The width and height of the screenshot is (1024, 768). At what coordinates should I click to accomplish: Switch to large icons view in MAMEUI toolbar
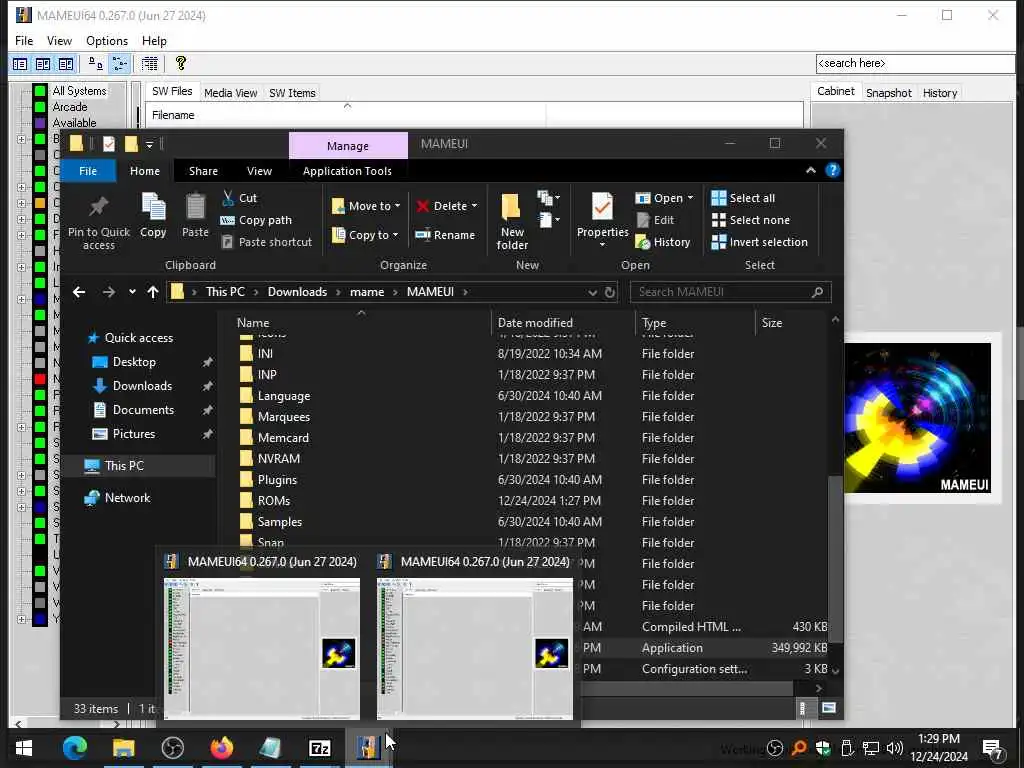[x=96, y=64]
